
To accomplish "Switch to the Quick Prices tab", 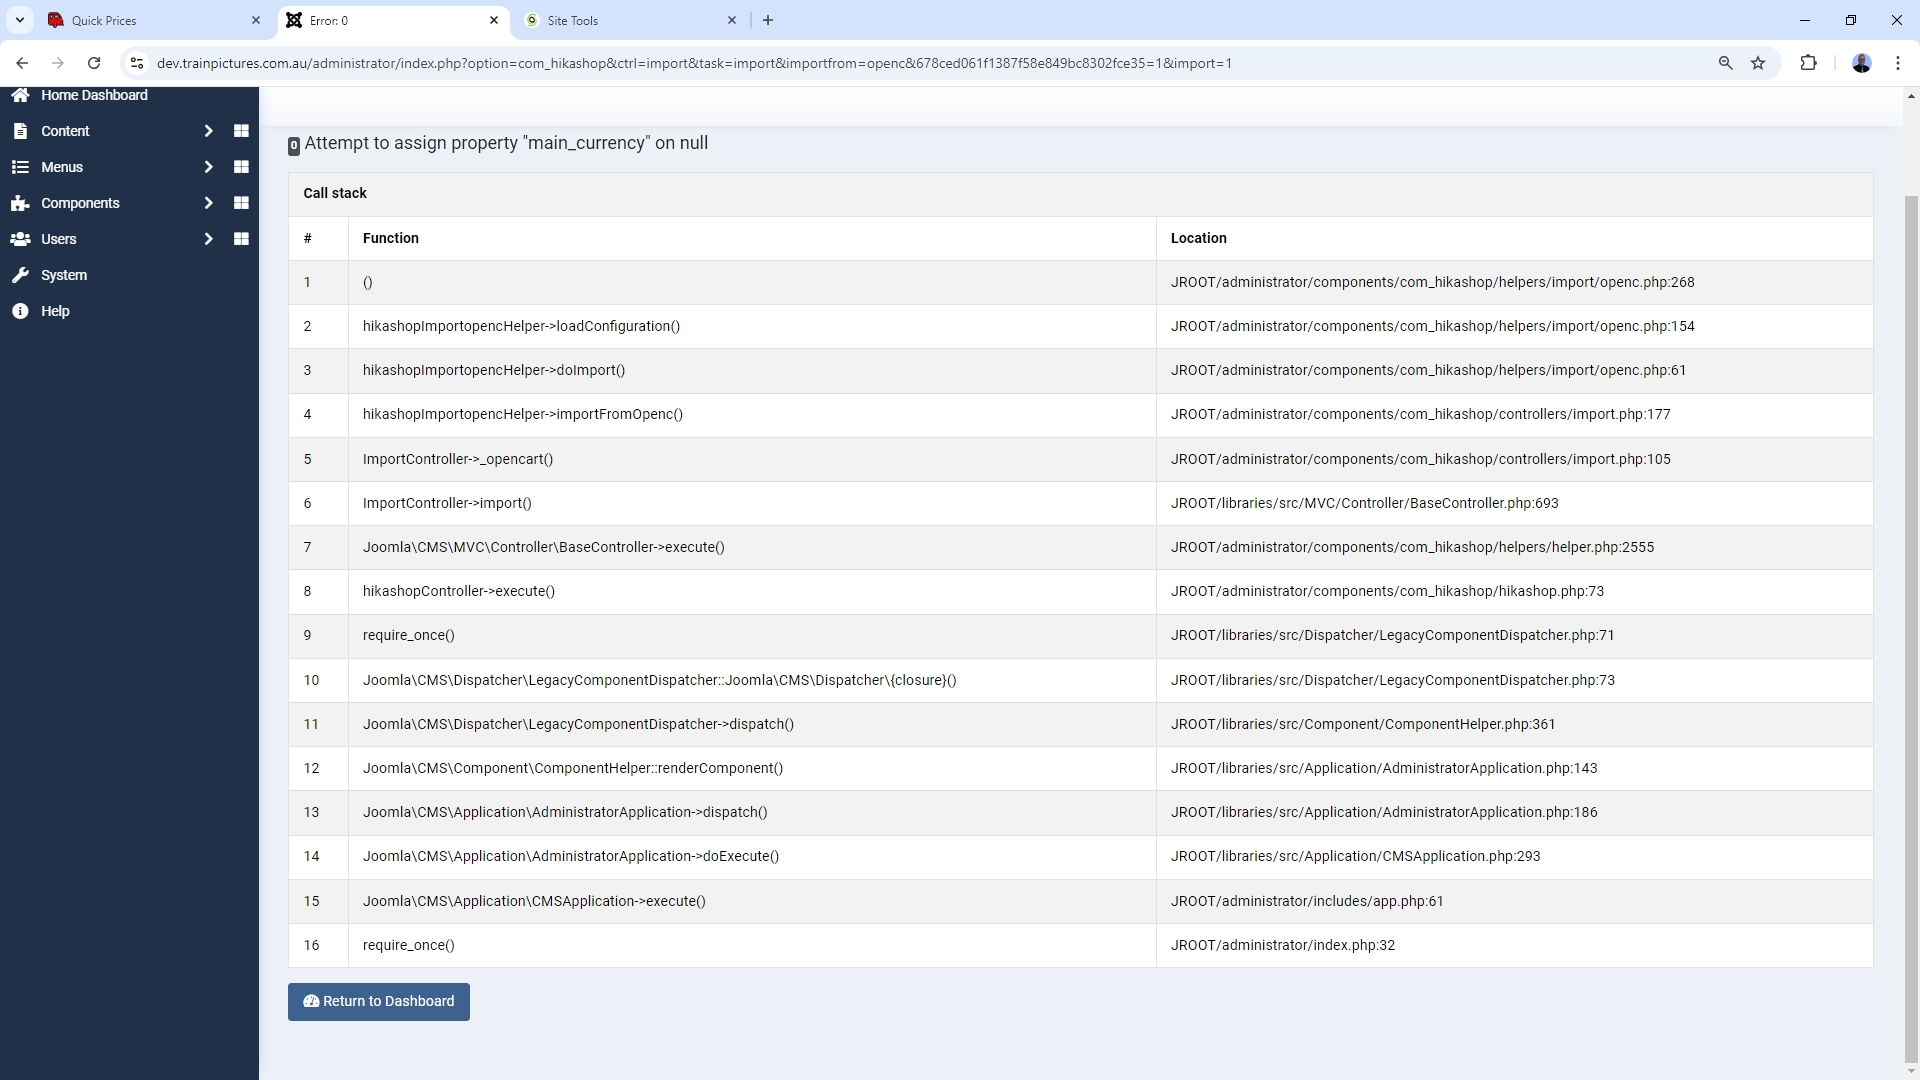I will click(150, 20).
